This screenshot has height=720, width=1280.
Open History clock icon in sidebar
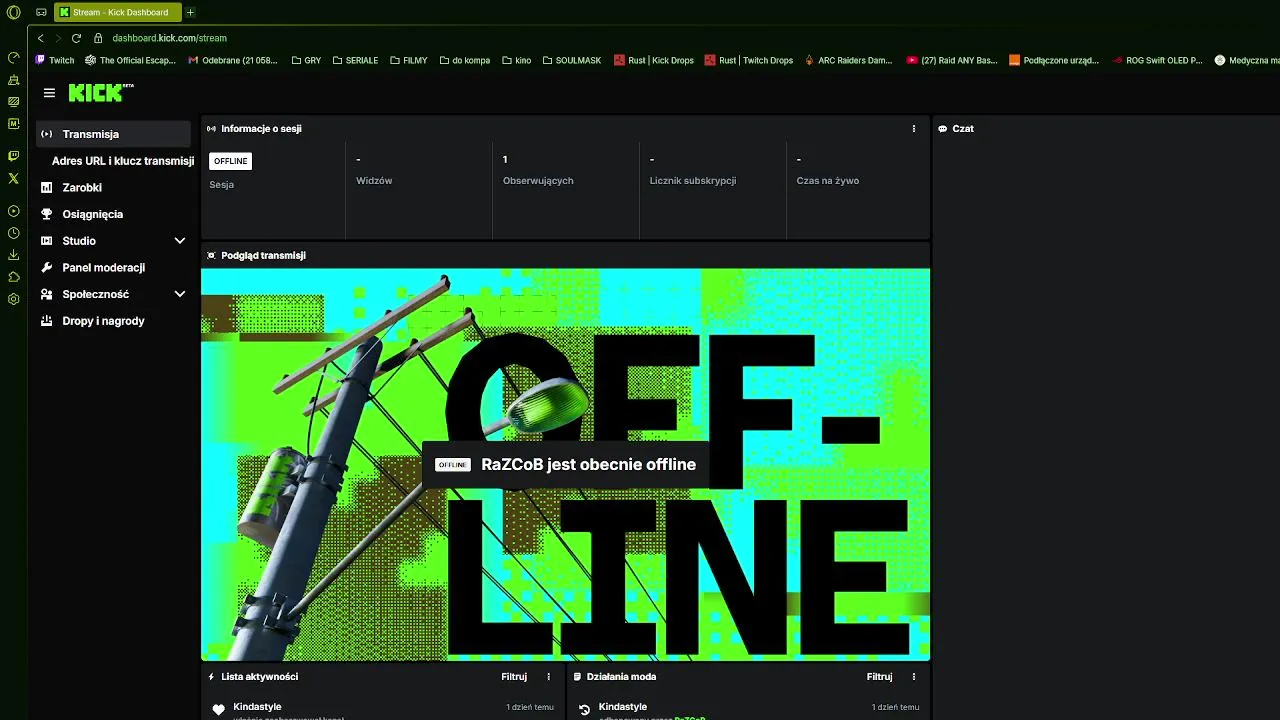click(13, 233)
